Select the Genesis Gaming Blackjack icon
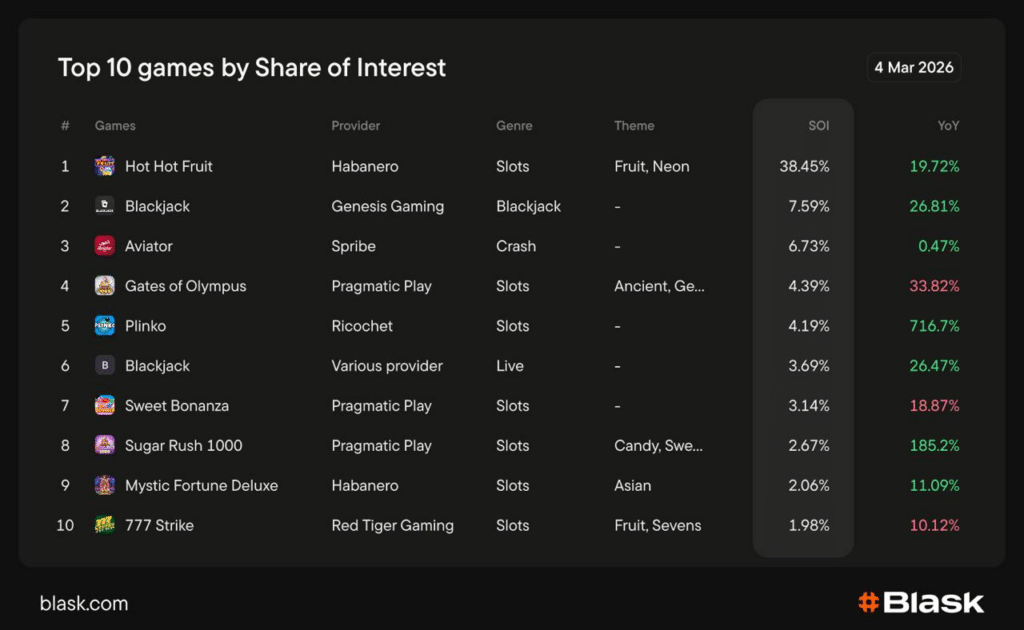Screen dimensions: 1024x630 pyautogui.click(x=104, y=206)
